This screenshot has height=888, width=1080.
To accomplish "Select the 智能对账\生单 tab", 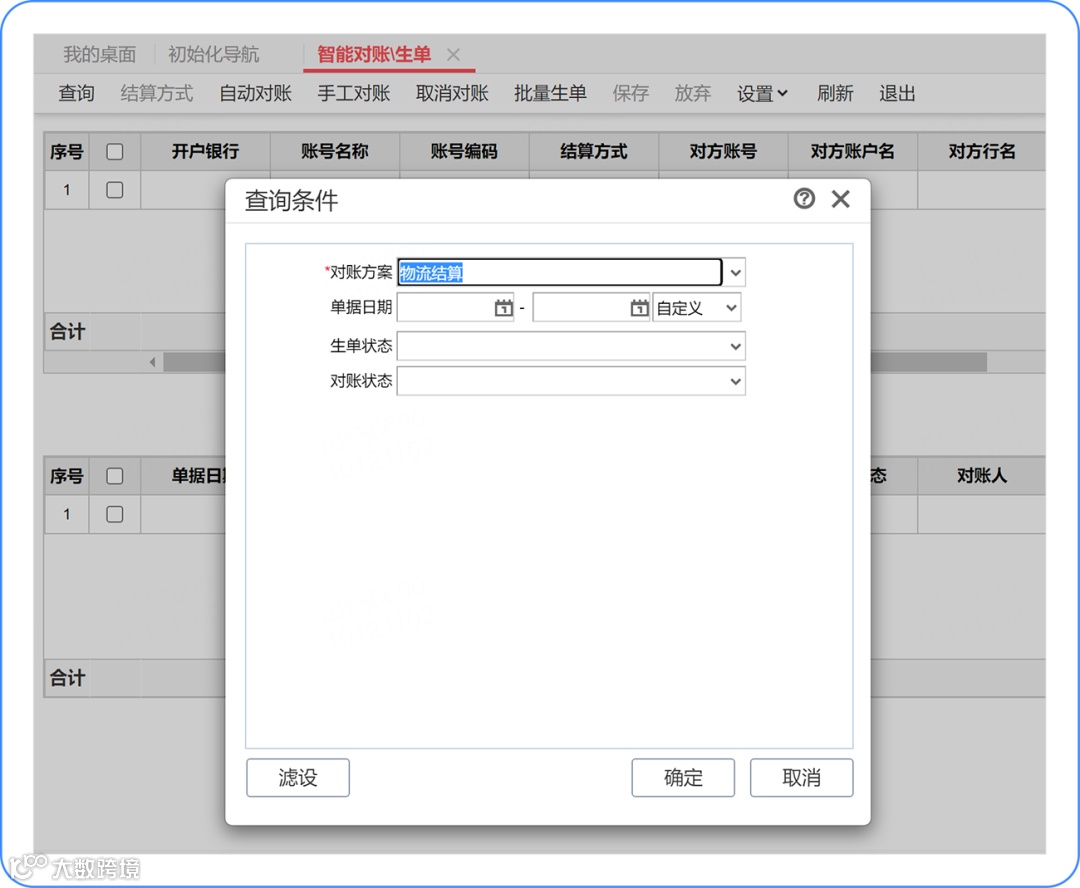I will tap(374, 54).
